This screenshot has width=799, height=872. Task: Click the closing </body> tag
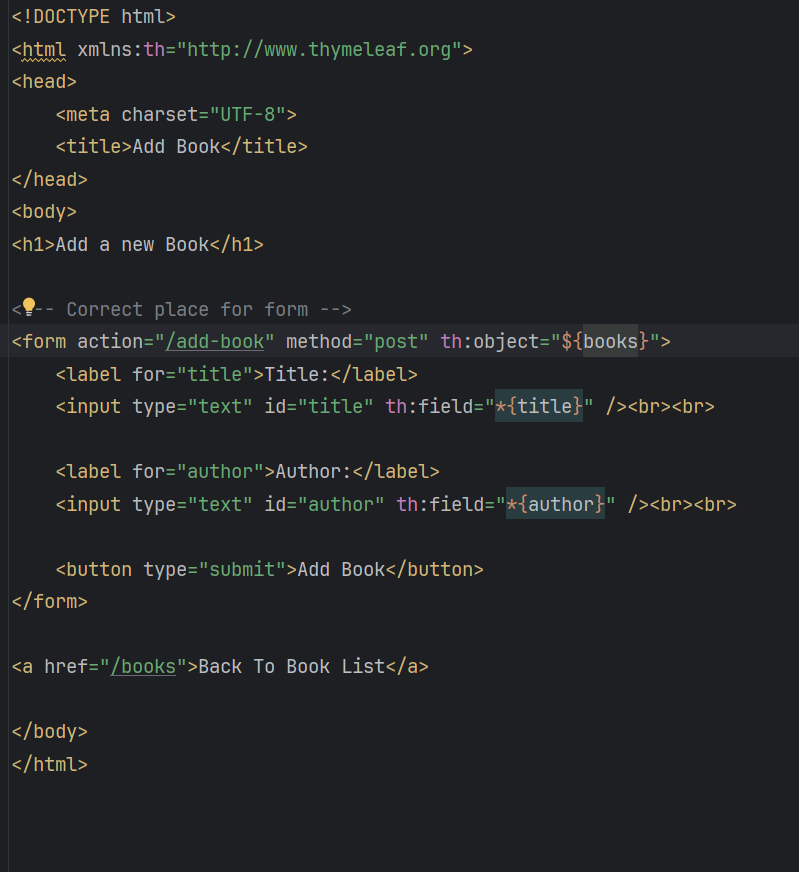[x=49, y=731]
